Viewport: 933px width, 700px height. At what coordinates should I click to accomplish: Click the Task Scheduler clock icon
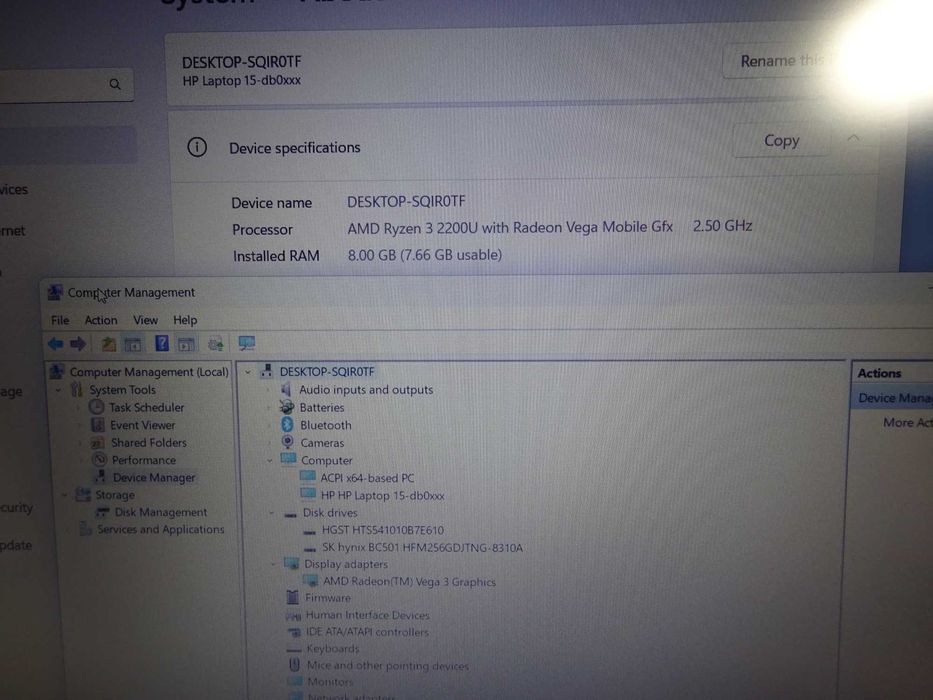click(96, 407)
